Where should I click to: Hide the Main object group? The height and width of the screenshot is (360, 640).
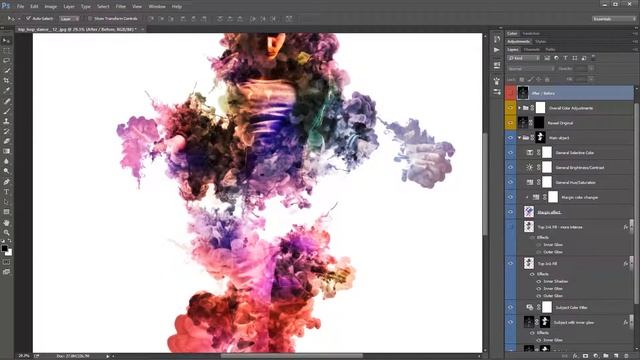[510, 138]
